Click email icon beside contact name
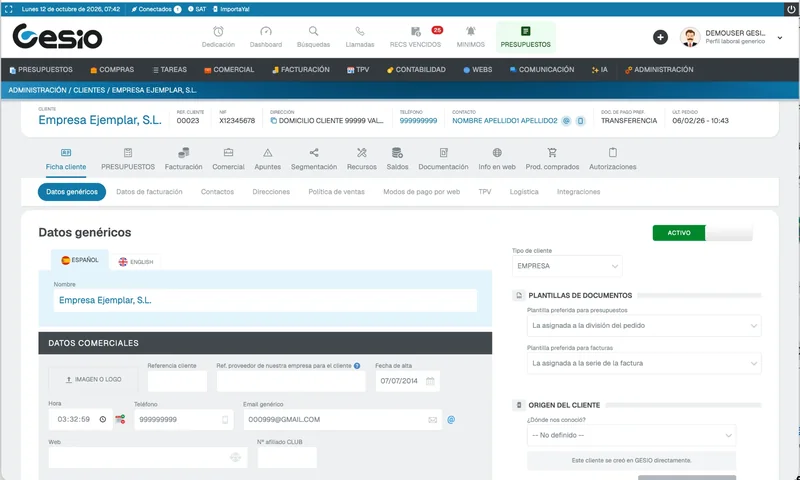This screenshot has width=800, height=480. 566,121
